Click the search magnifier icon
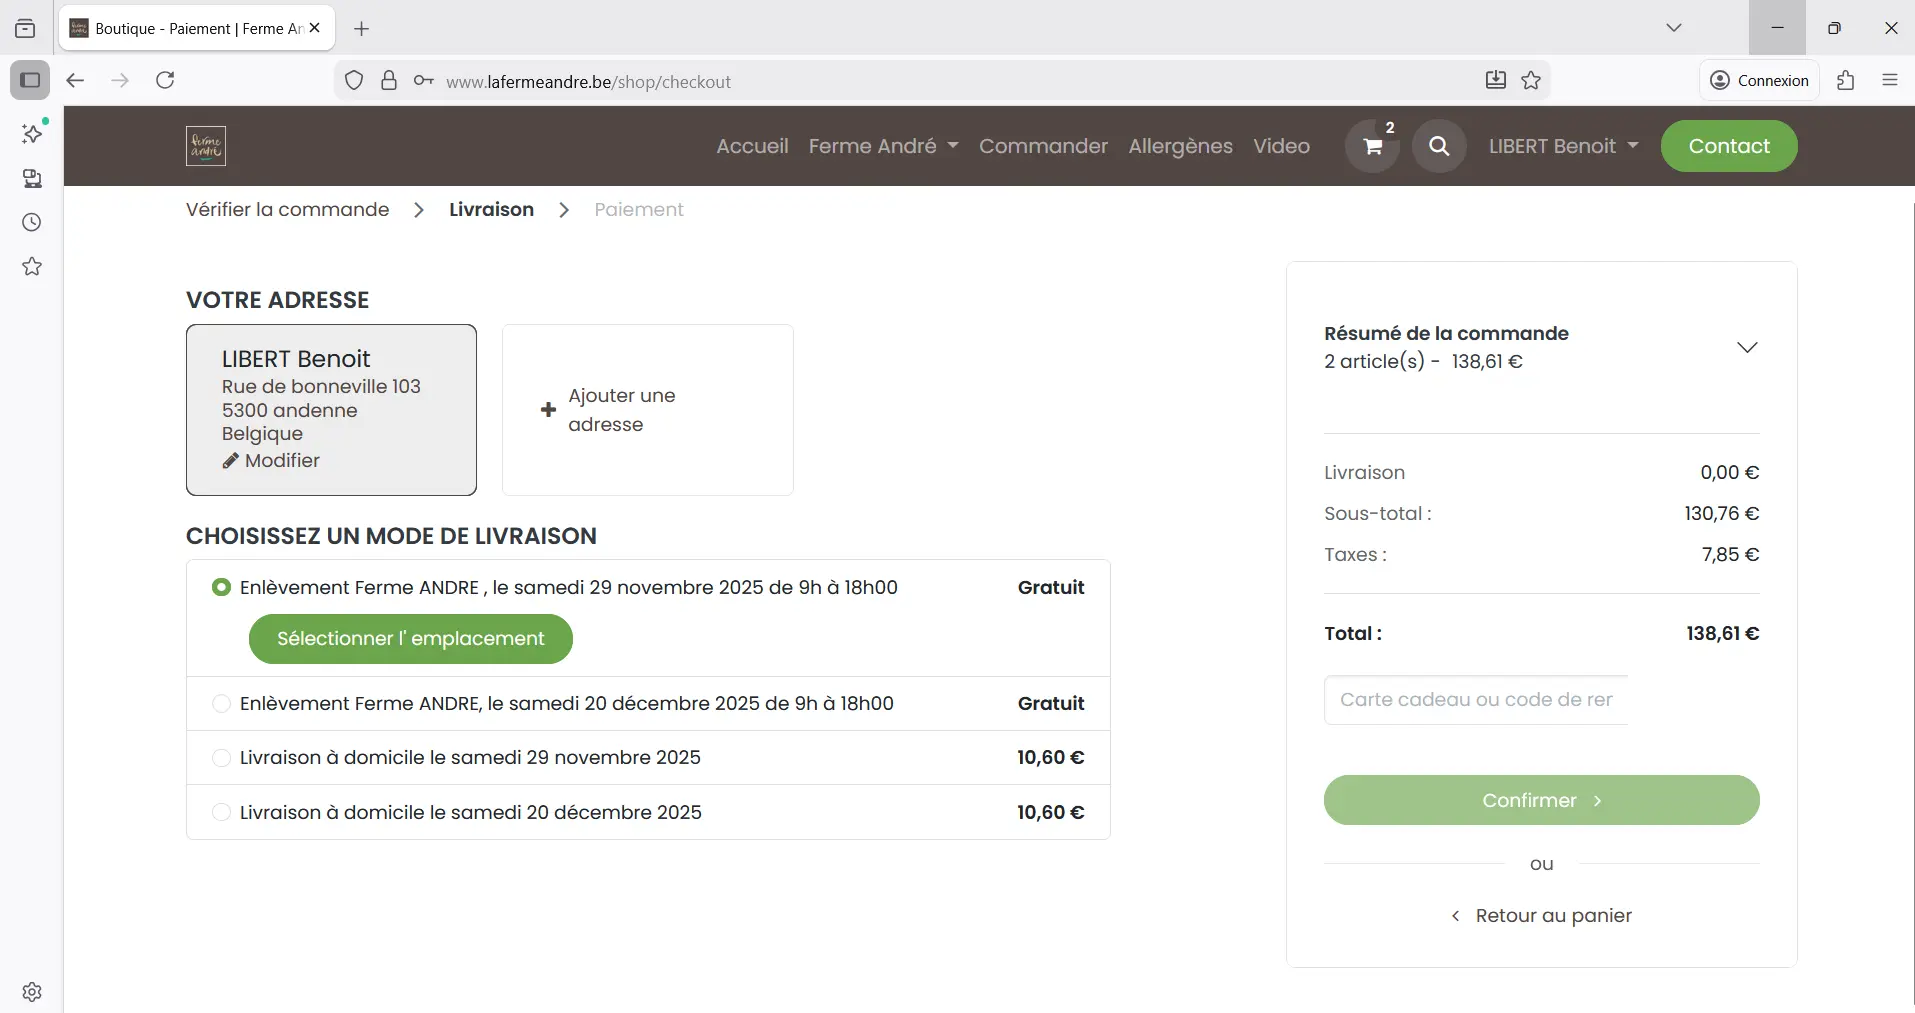The width and height of the screenshot is (1915, 1013). point(1438,146)
